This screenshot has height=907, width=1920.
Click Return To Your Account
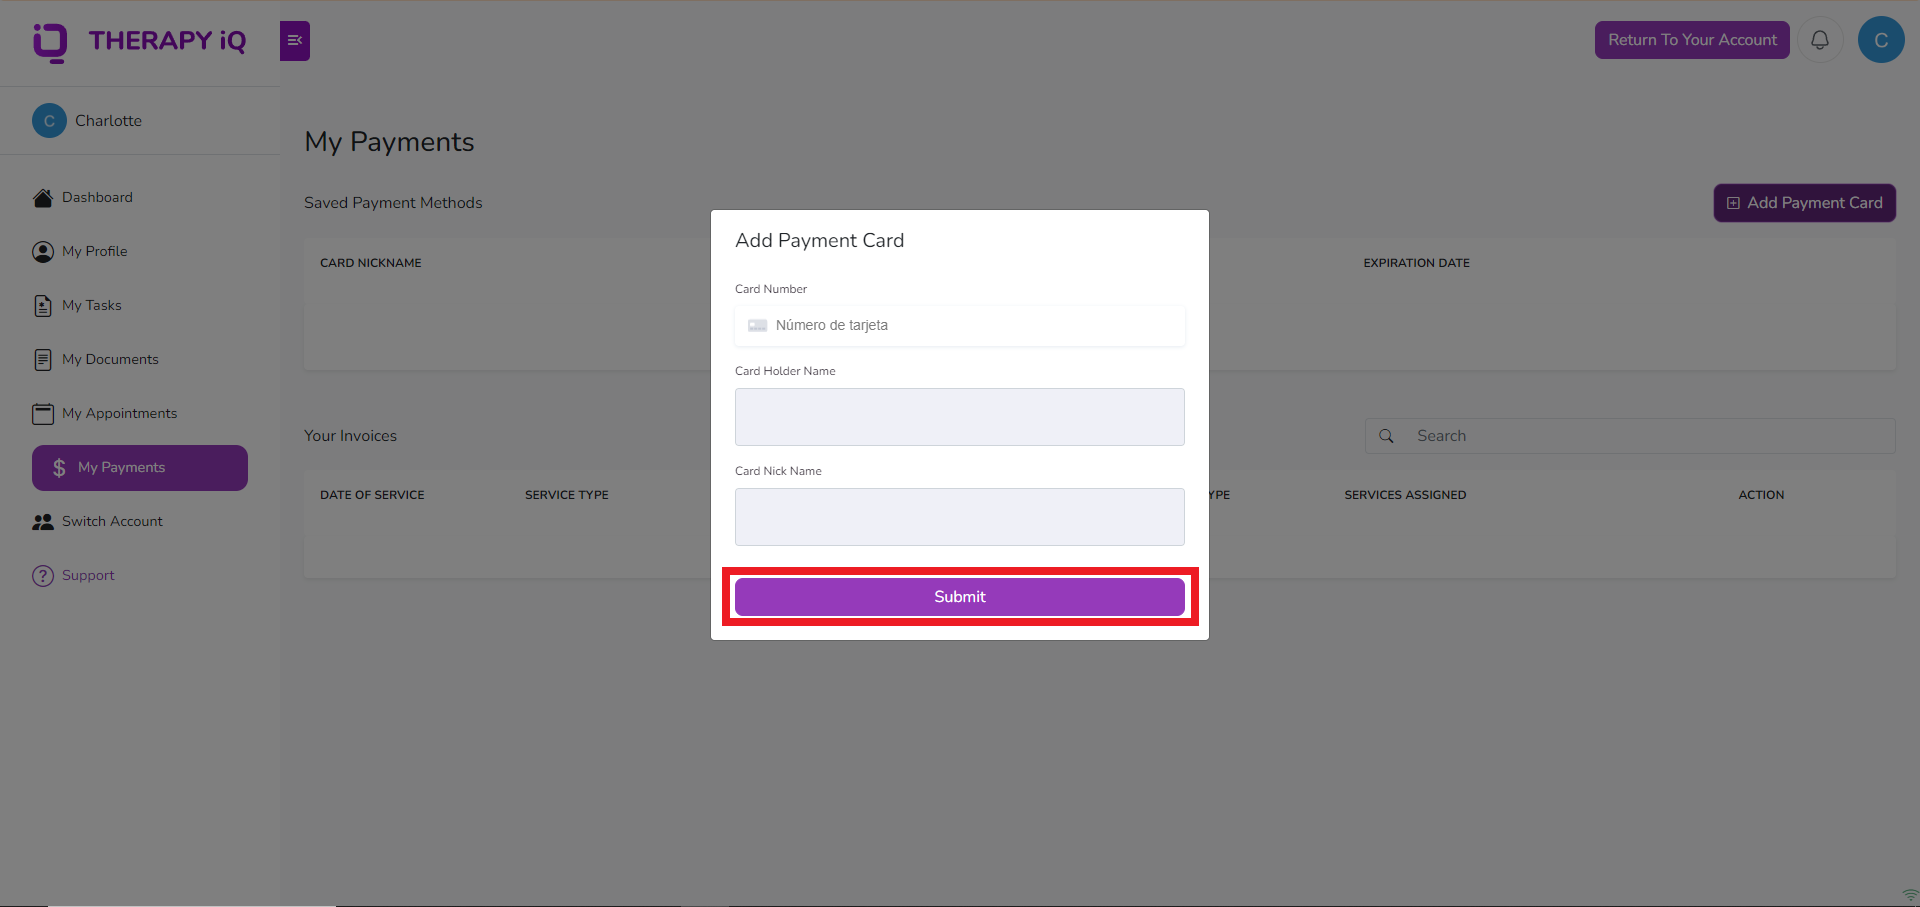pyautogui.click(x=1692, y=40)
